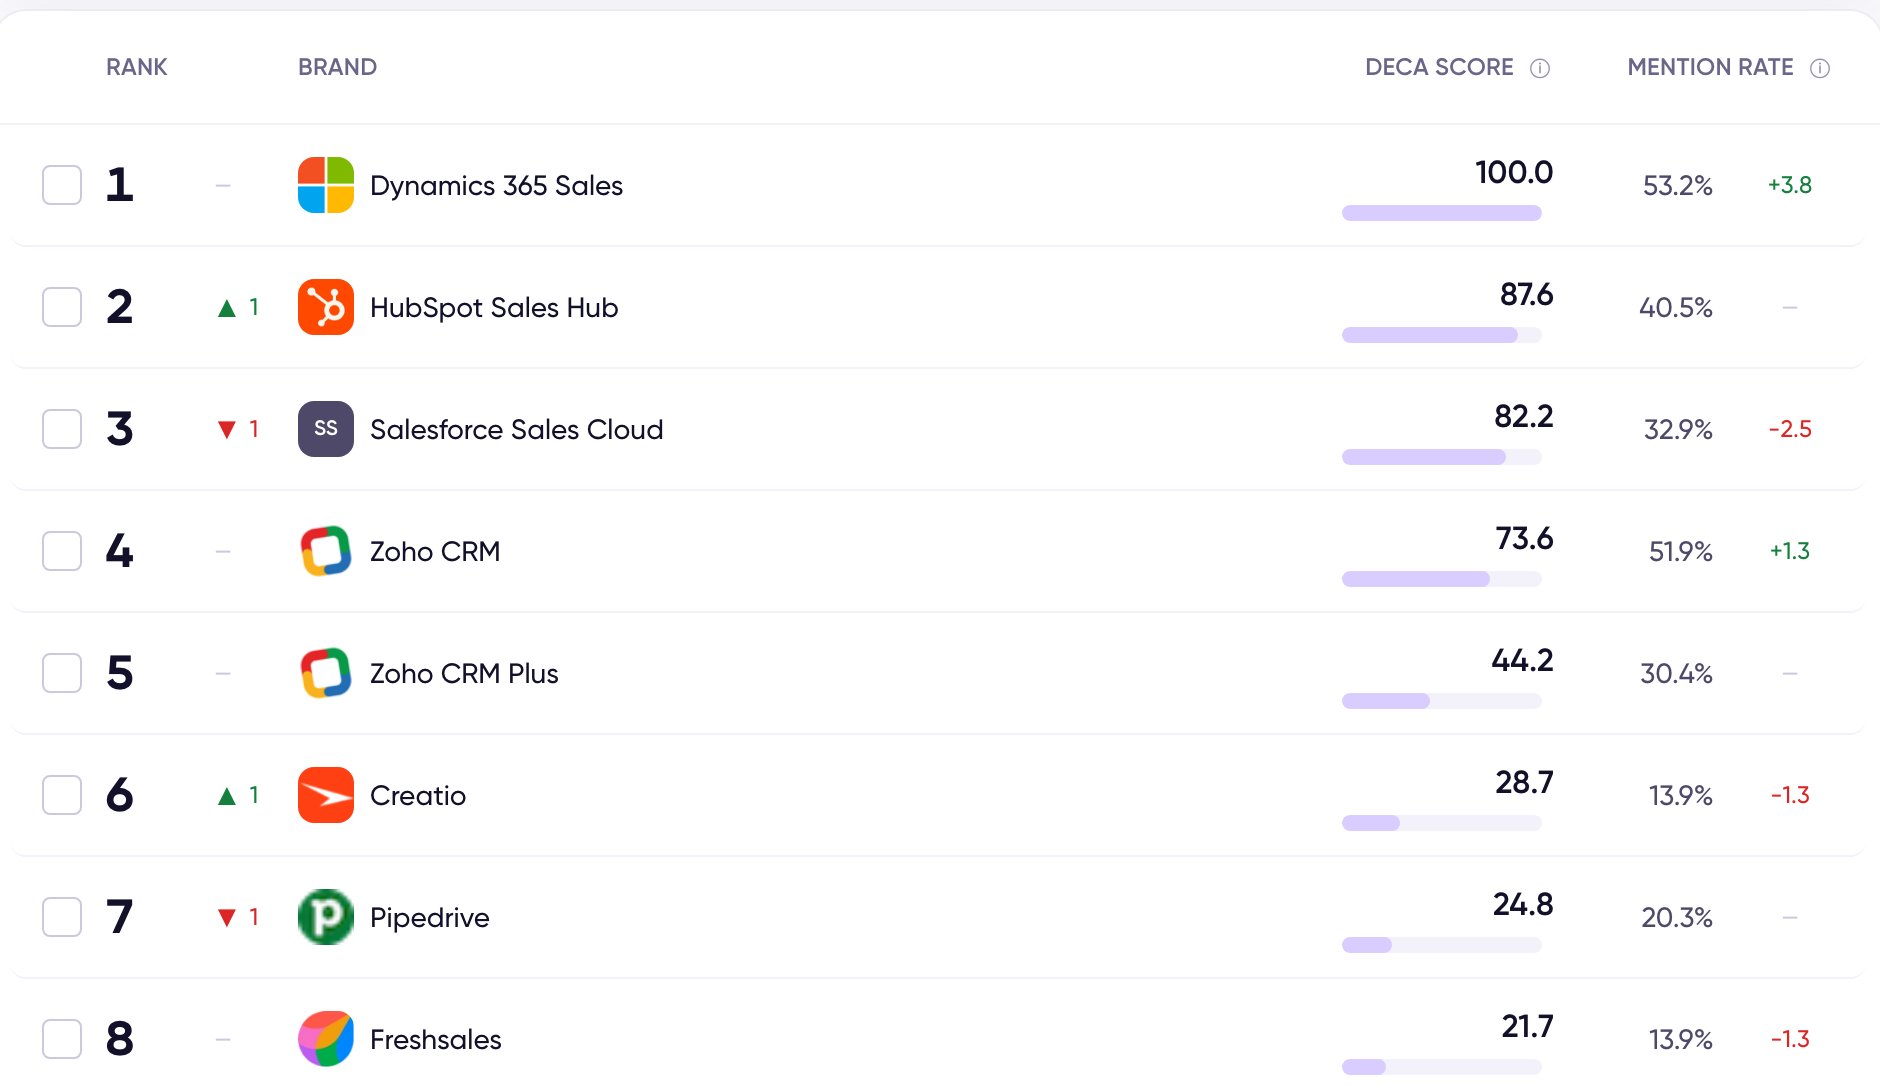Click the DECA SCORE column header

point(1439,67)
